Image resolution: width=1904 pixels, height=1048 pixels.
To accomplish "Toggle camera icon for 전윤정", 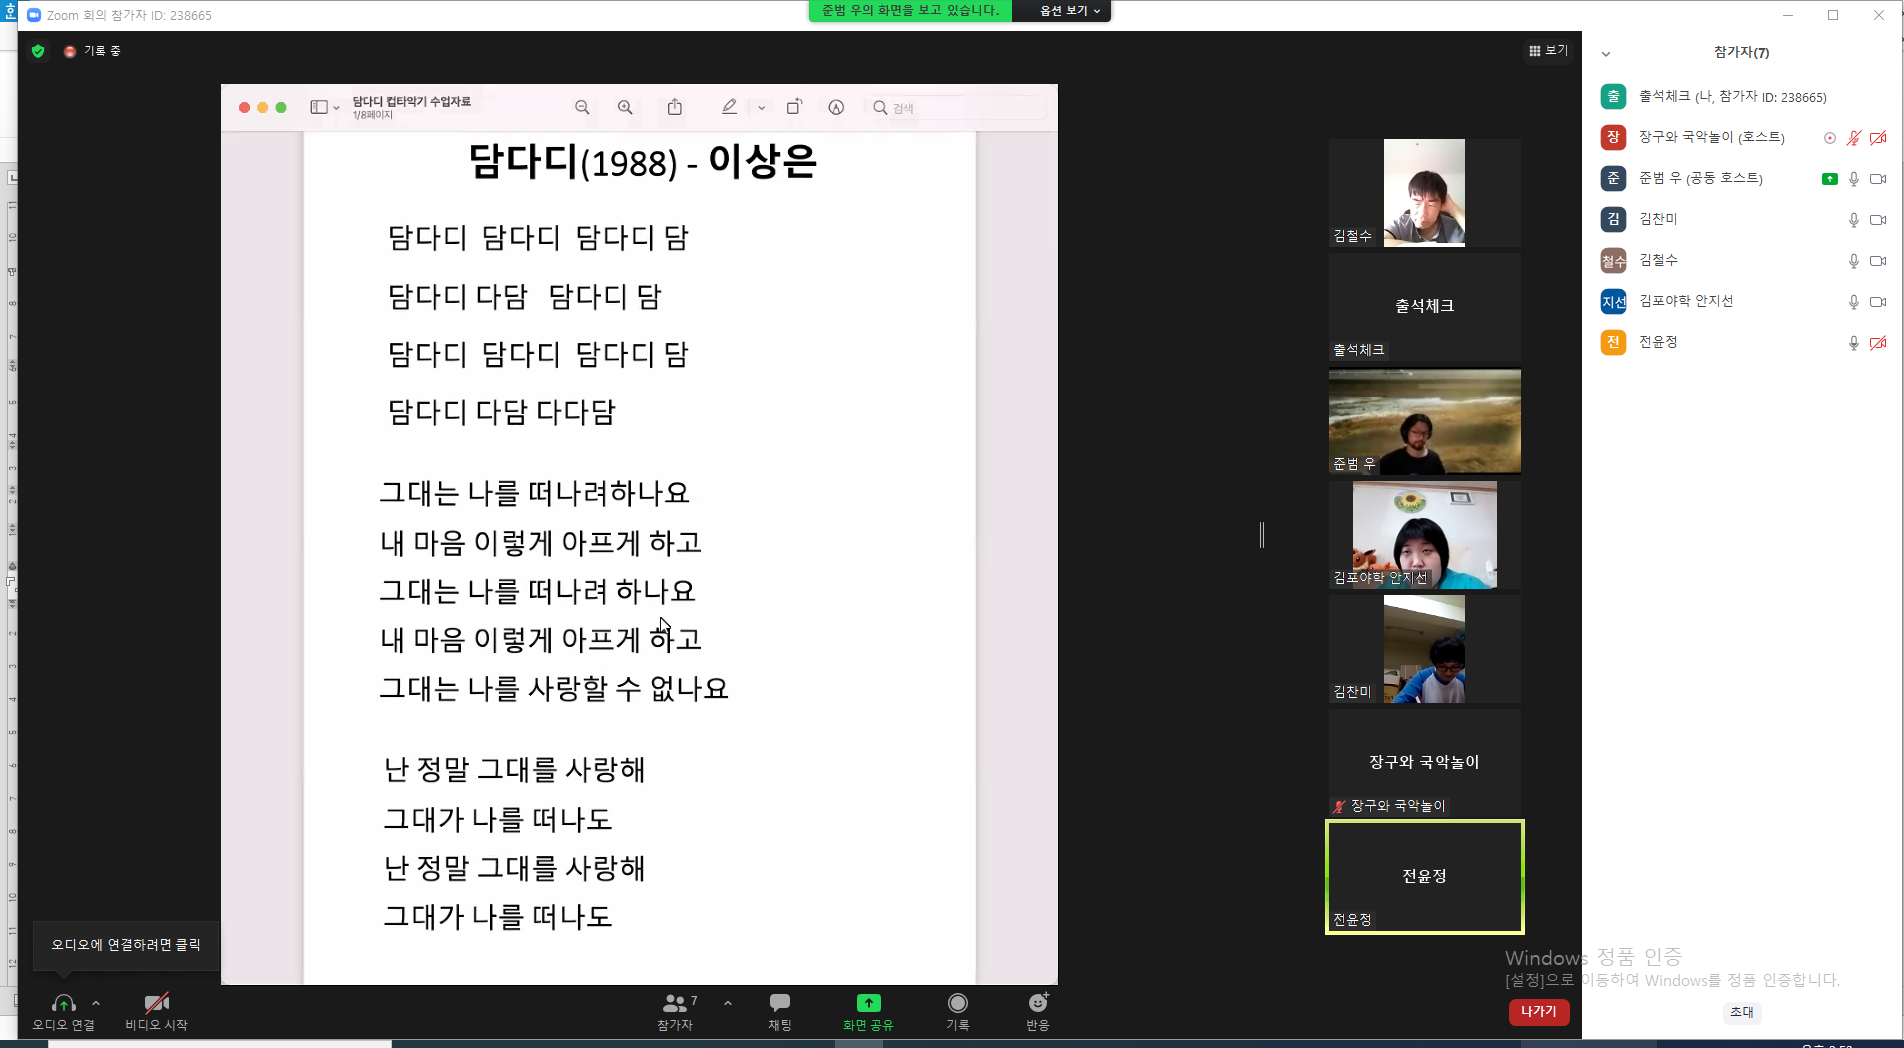I will pyautogui.click(x=1878, y=343).
